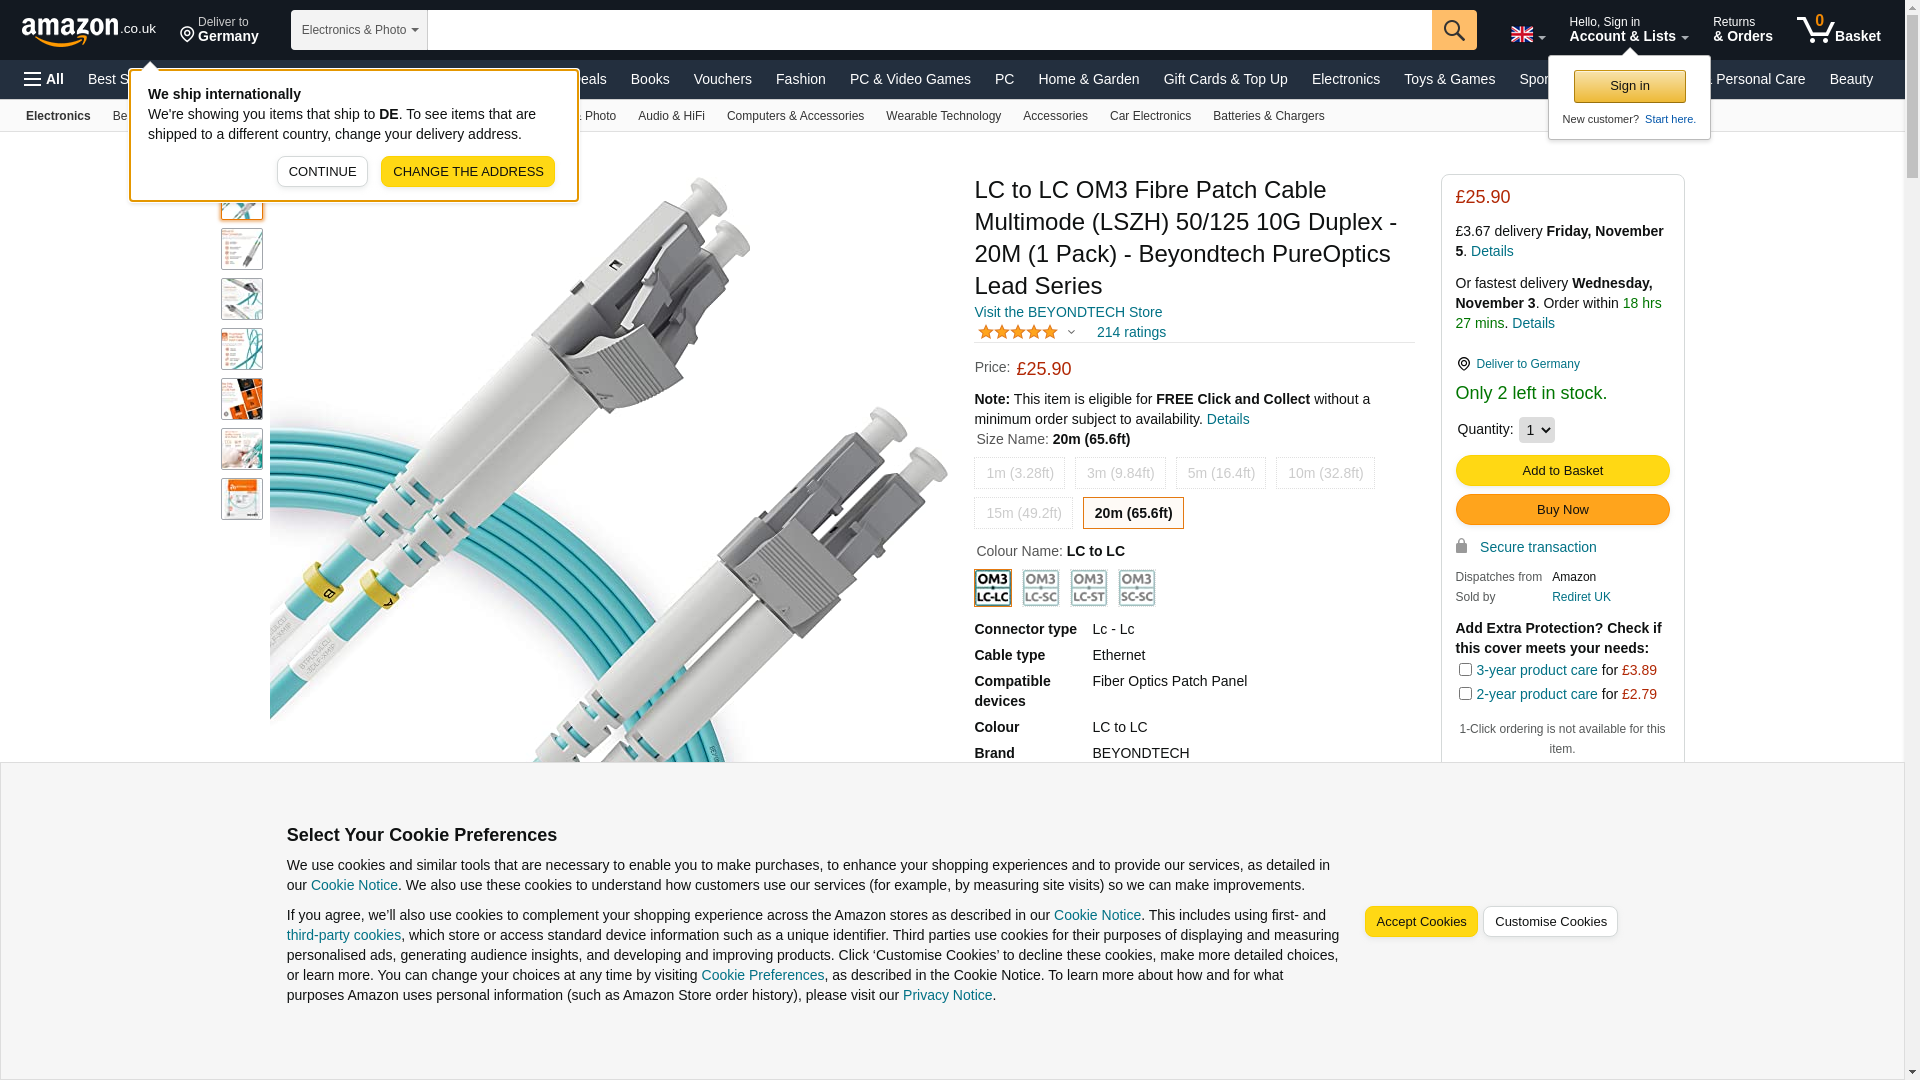Select the OM3 LC-SC colour option
Viewport: 1920px width, 1080px height.
tap(1041, 588)
